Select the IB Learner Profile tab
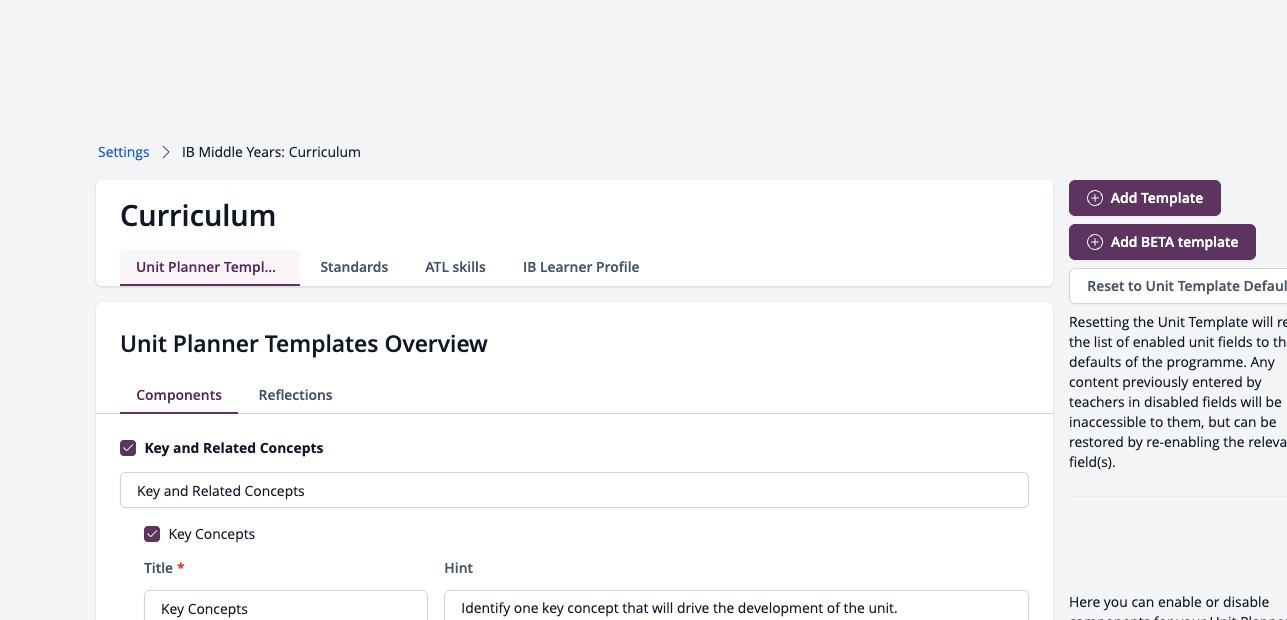 click(581, 267)
